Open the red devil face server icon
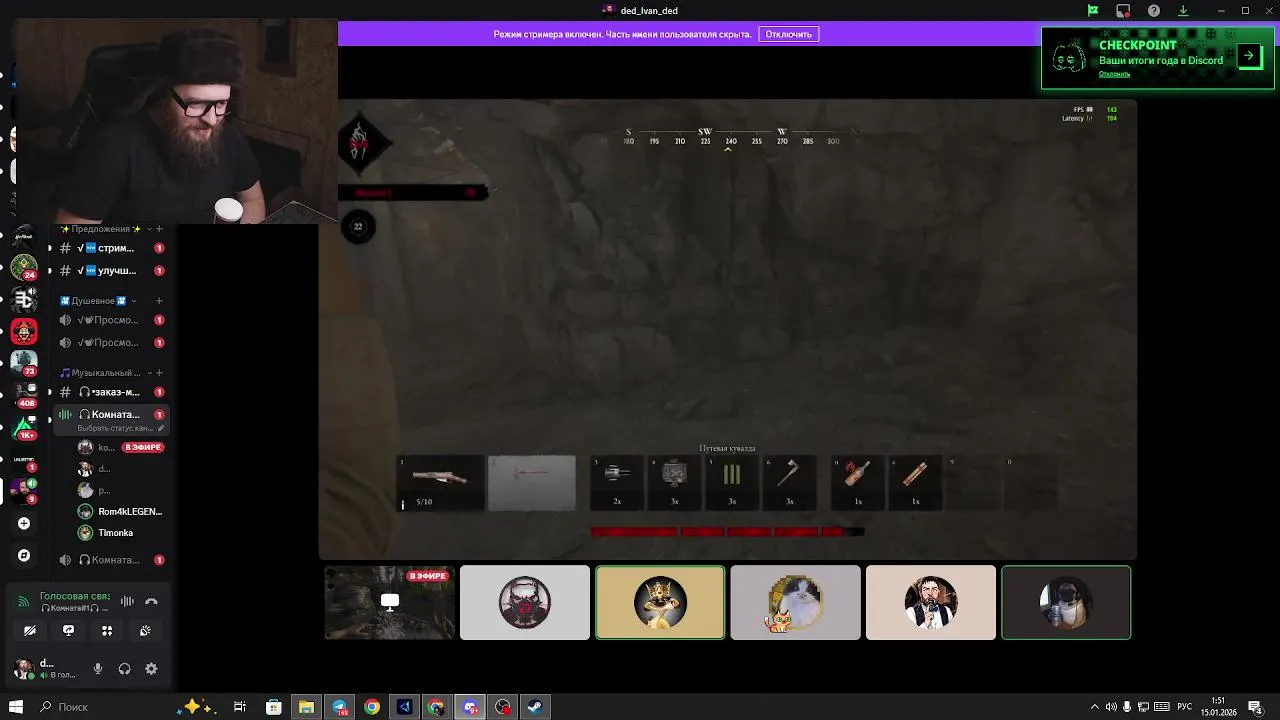1280x720 pixels. pos(24,331)
